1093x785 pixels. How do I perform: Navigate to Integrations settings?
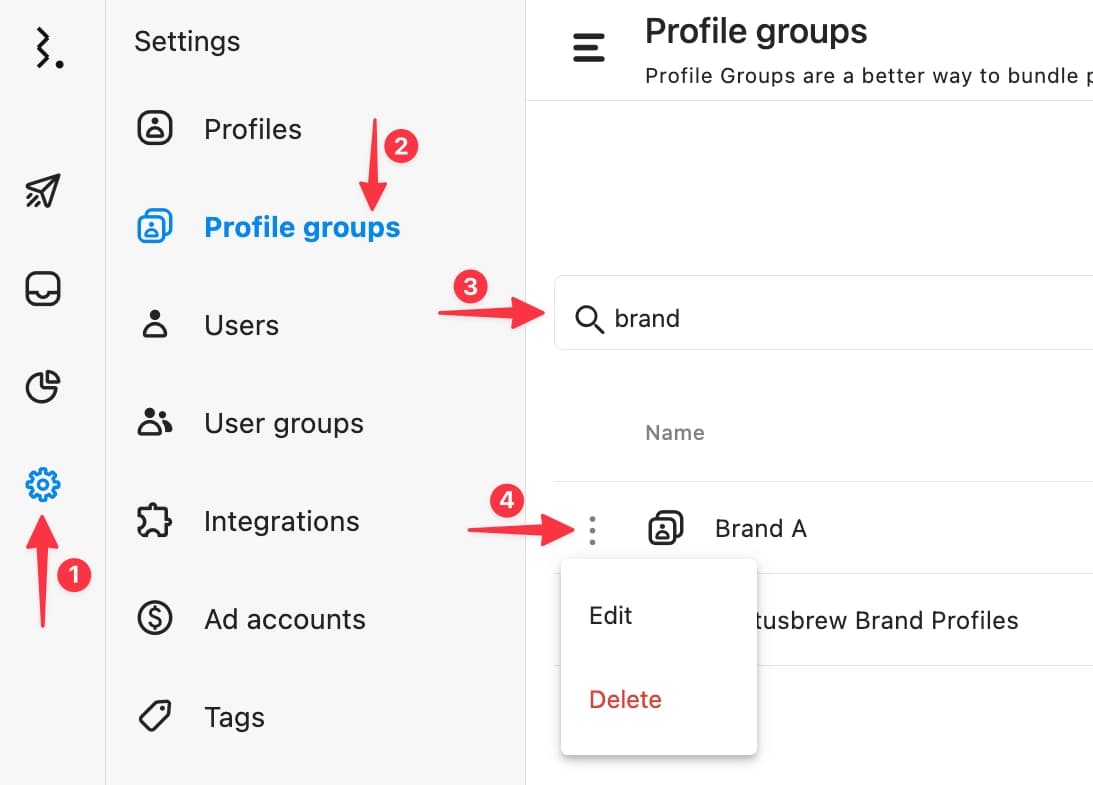tap(281, 521)
